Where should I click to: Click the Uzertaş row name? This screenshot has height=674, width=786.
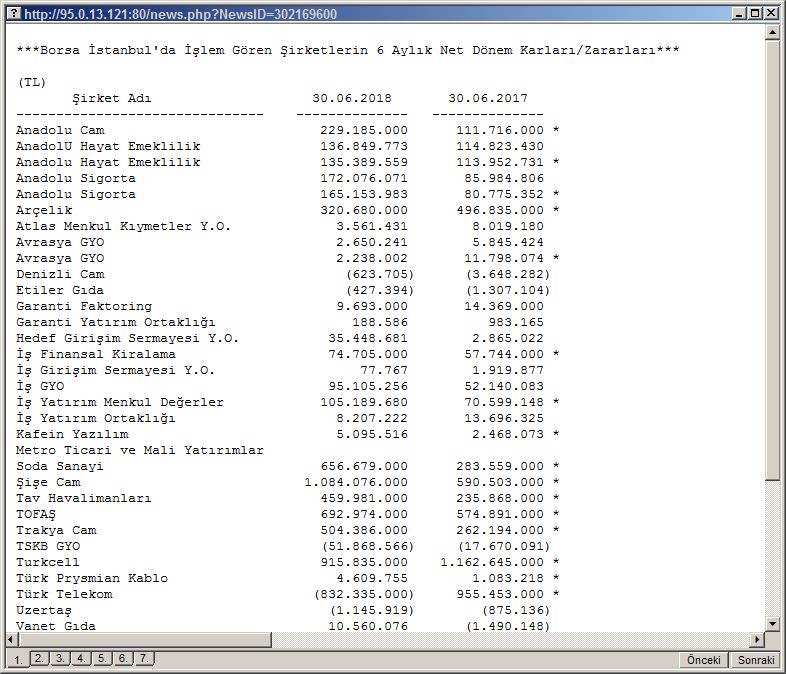(44, 610)
